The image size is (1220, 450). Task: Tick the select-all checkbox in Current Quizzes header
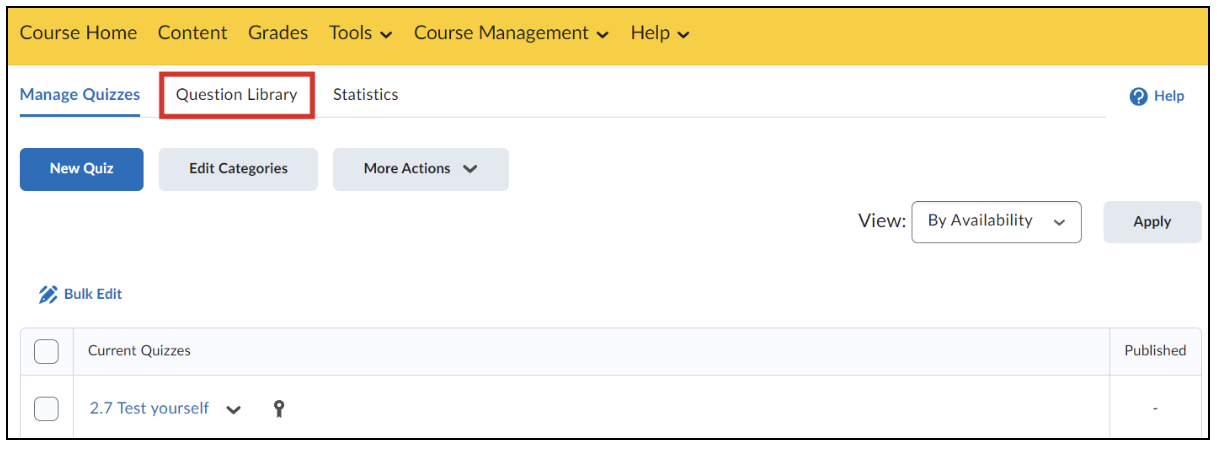coord(46,351)
